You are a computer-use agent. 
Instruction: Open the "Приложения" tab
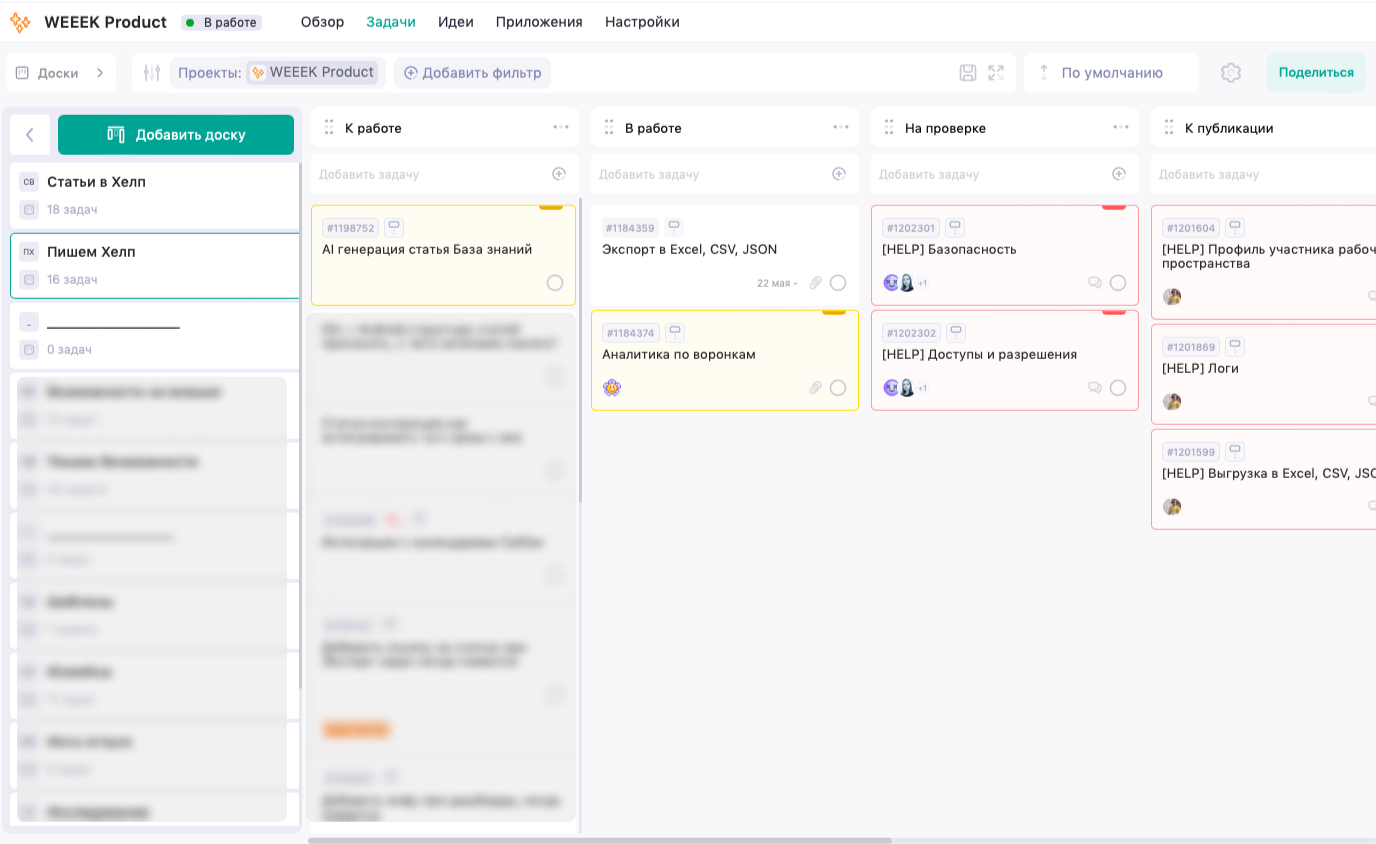click(539, 22)
